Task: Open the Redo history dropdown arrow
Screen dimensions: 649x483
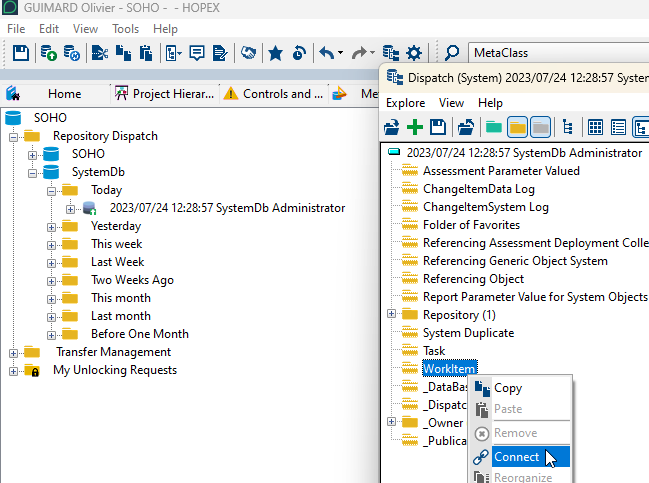Action: [x=372, y=53]
